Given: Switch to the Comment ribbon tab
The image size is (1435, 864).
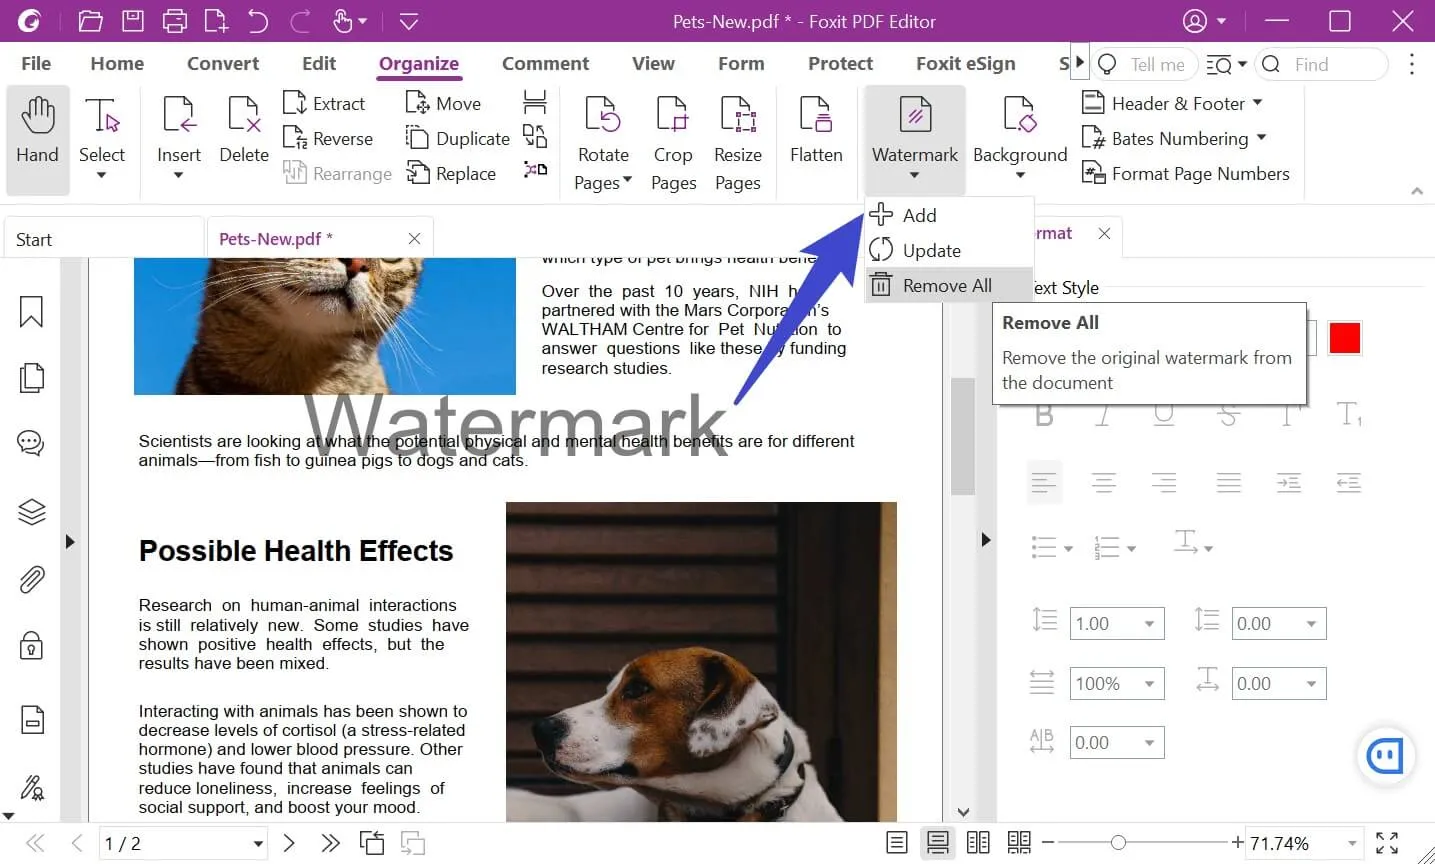Looking at the screenshot, I should tap(545, 63).
